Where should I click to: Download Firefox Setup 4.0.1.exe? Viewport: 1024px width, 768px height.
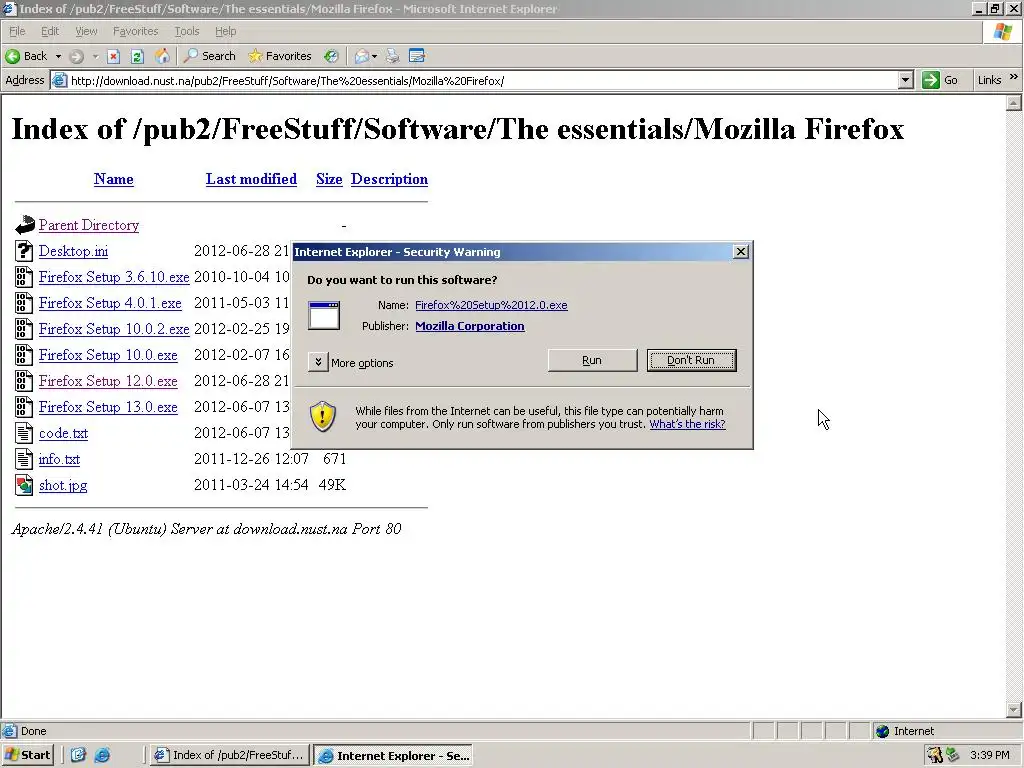click(x=110, y=303)
